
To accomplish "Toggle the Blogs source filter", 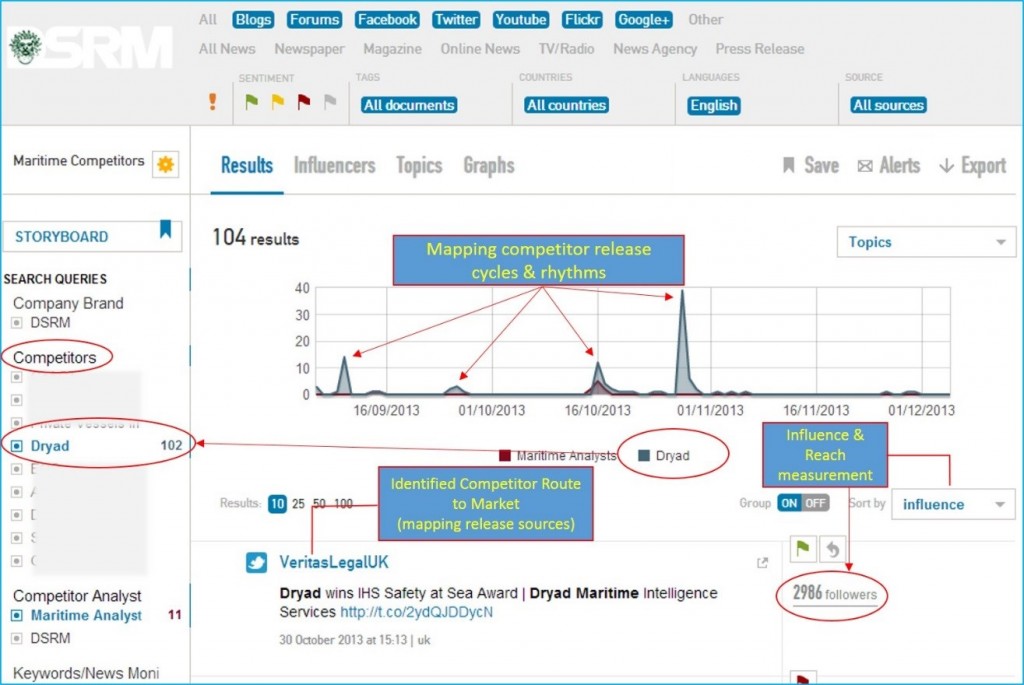I will tap(253, 20).
